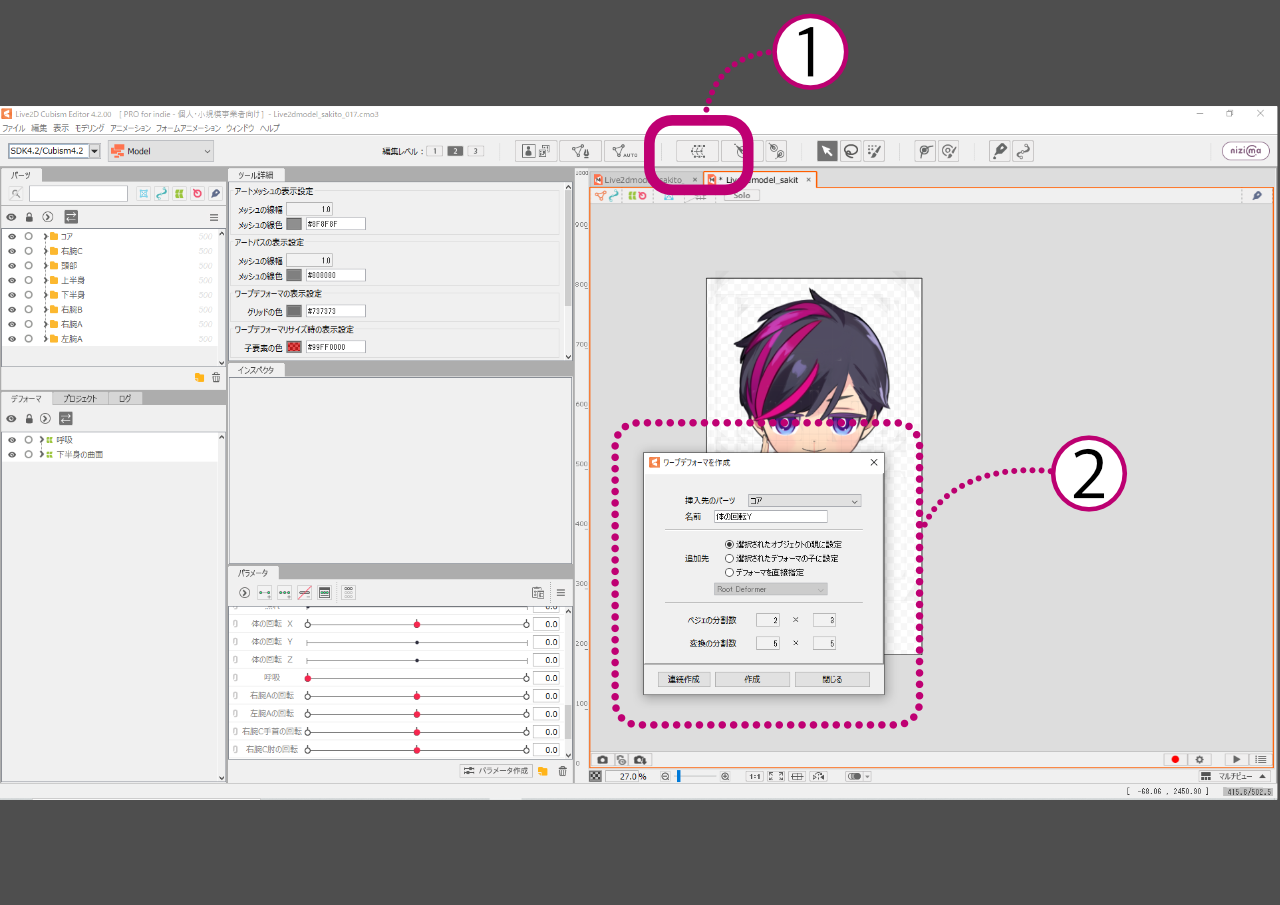Select radio 選択されたオブジェクトの親に設定

click(729, 544)
